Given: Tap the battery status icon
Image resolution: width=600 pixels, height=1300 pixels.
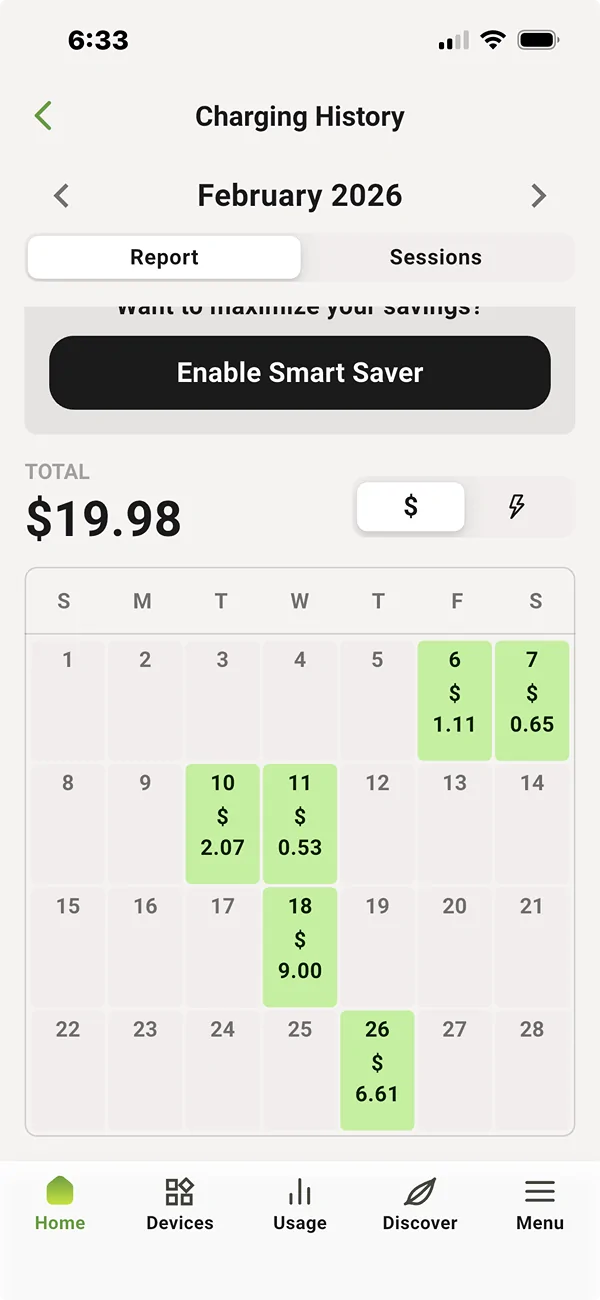Looking at the screenshot, I should [x=538, y=41].
